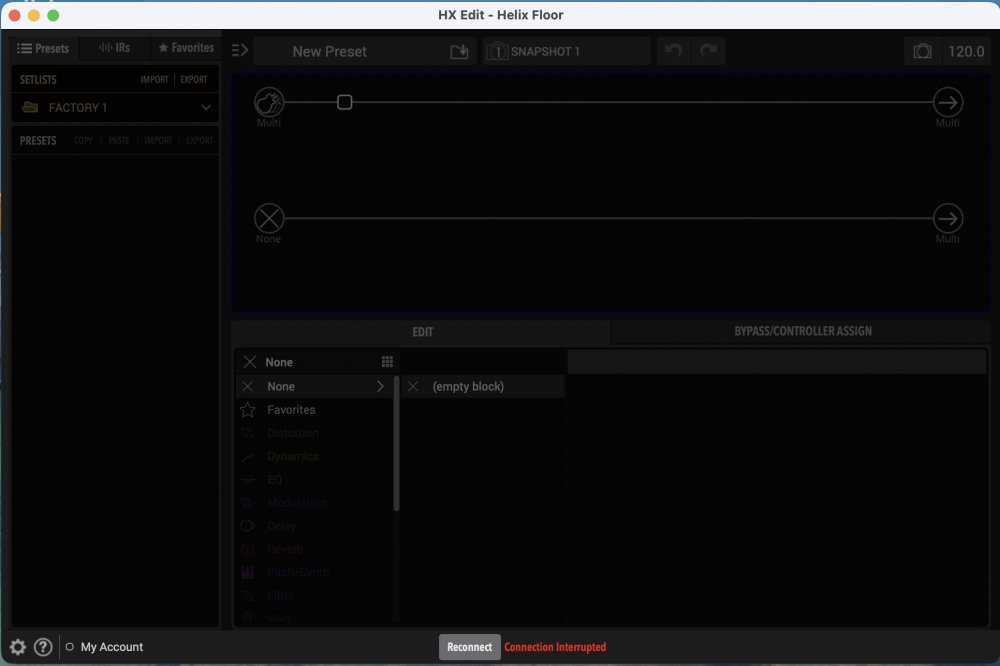Open the model grid view icon

(387, 362)
